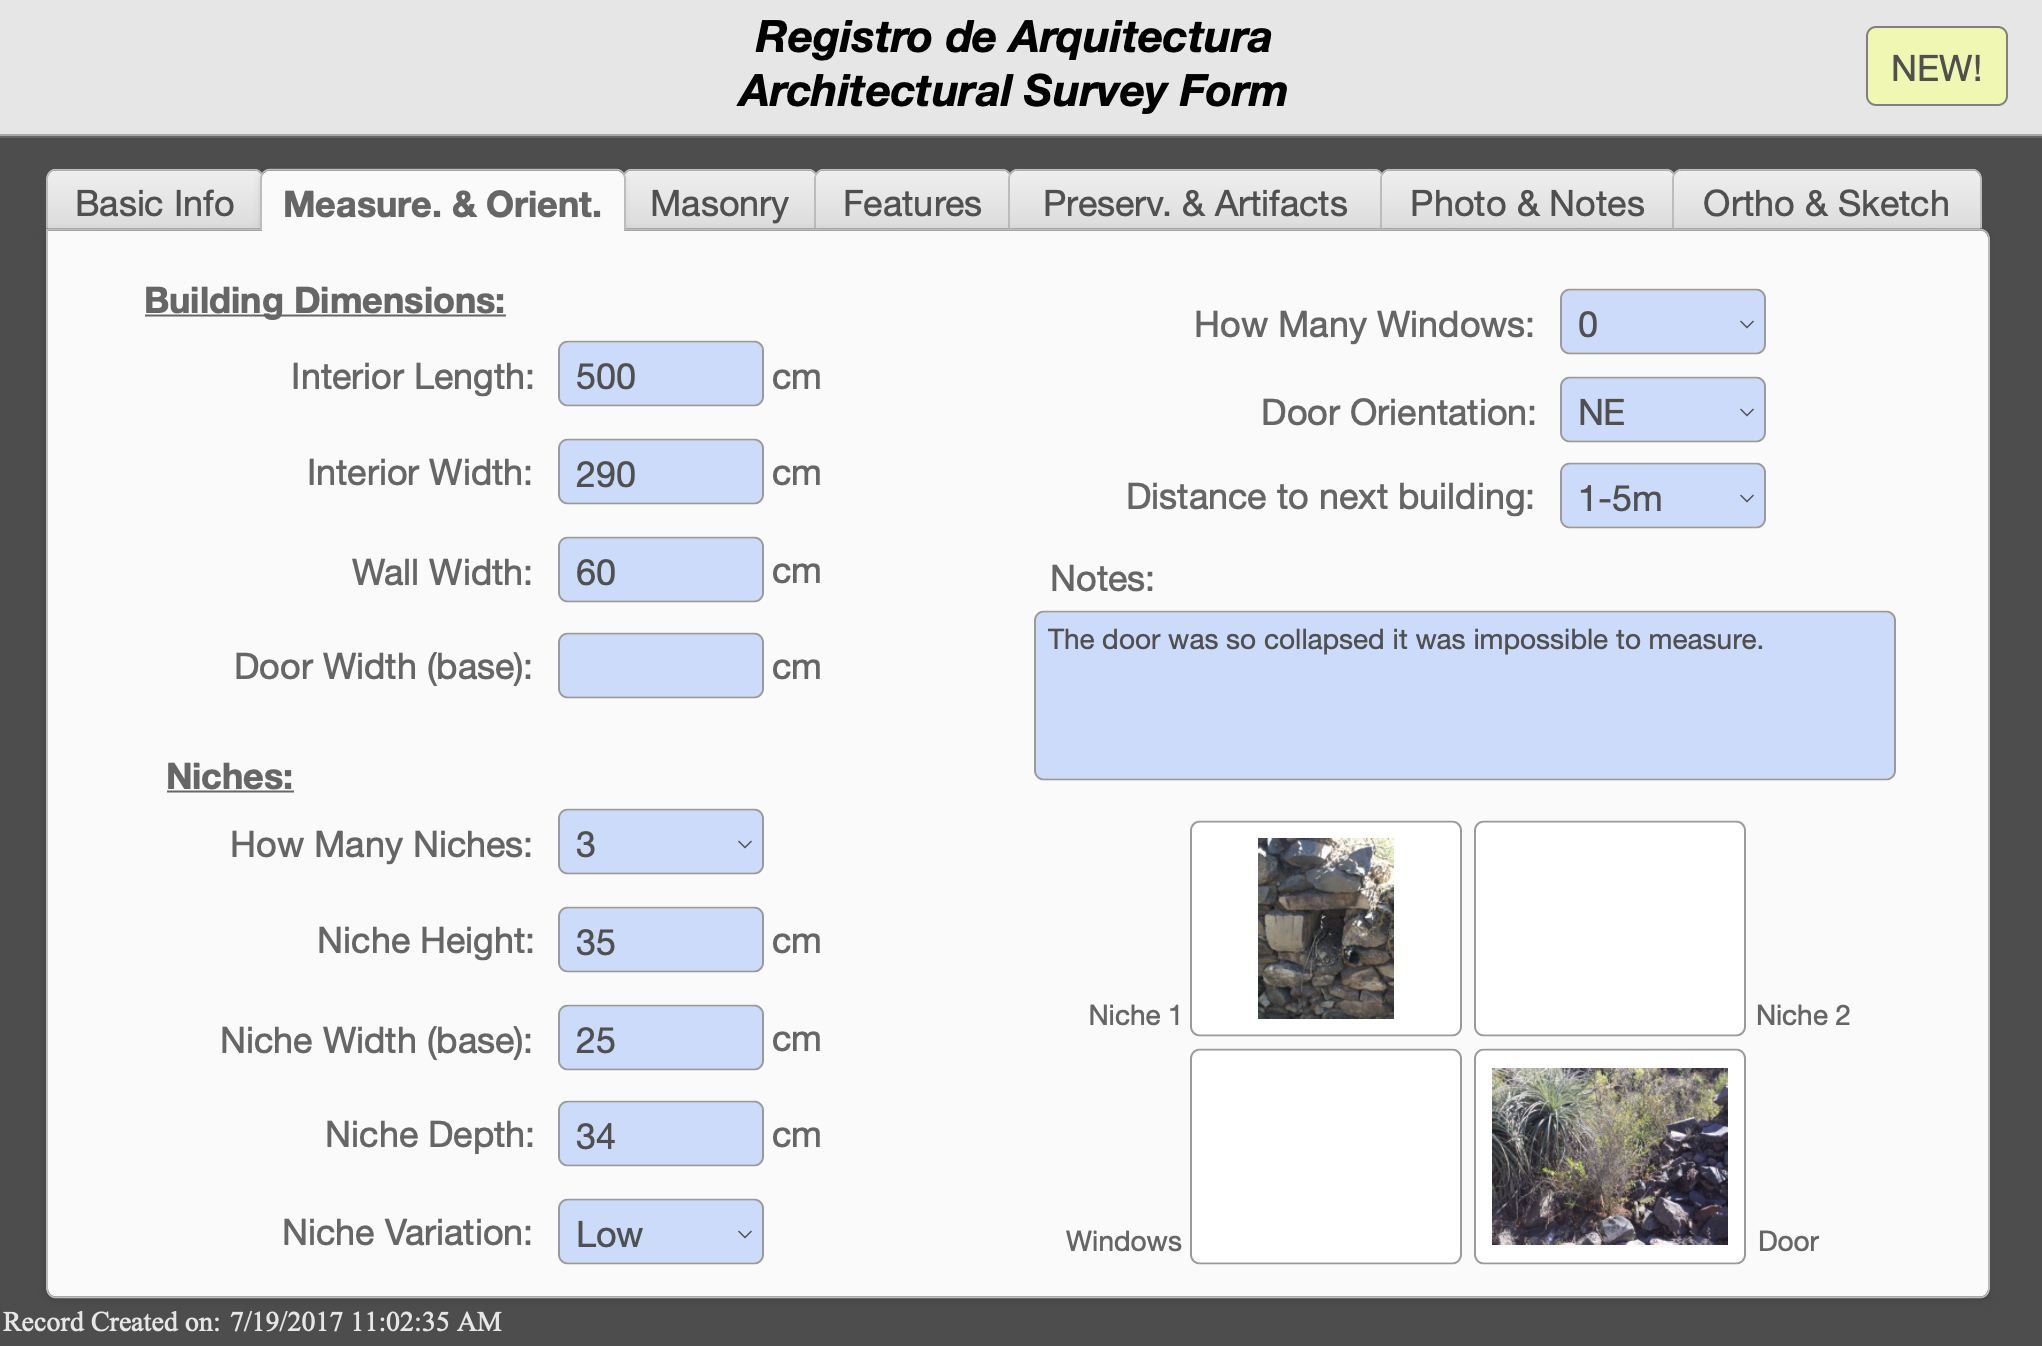Image resolution: width=2042 pixels, height=1346 pixels.
Task: Open the How Many Niches dropdown
Action: pyautogui.click(x=660, y=843)
